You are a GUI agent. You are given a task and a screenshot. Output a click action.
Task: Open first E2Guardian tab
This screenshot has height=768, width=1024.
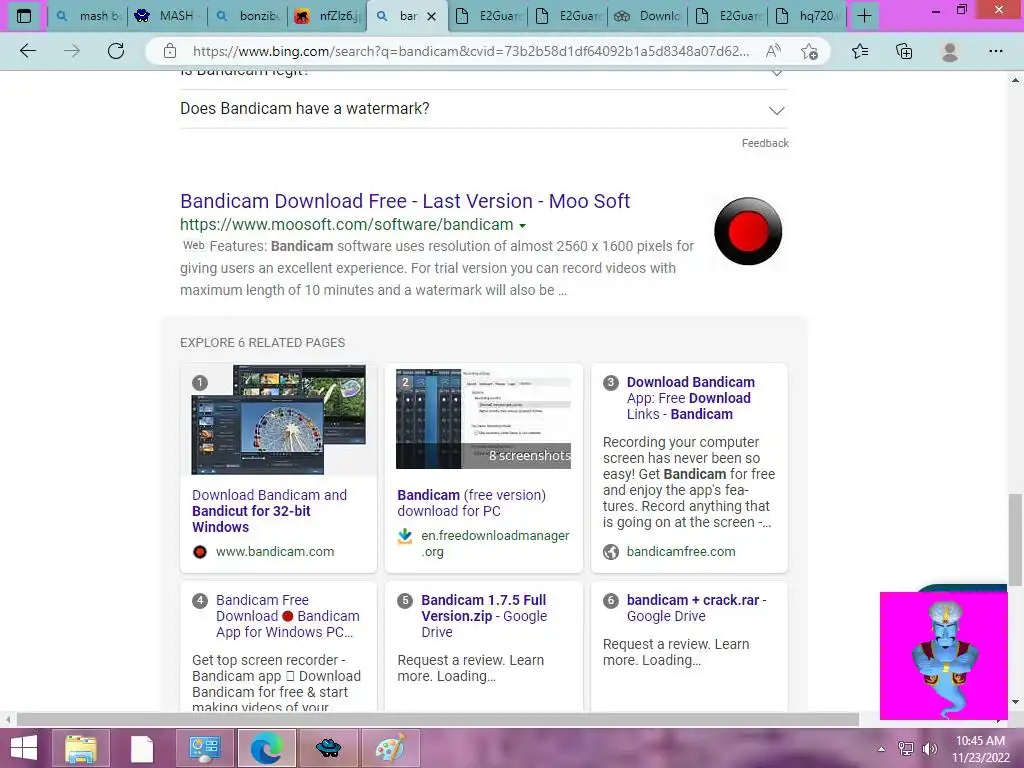point(487,16)
